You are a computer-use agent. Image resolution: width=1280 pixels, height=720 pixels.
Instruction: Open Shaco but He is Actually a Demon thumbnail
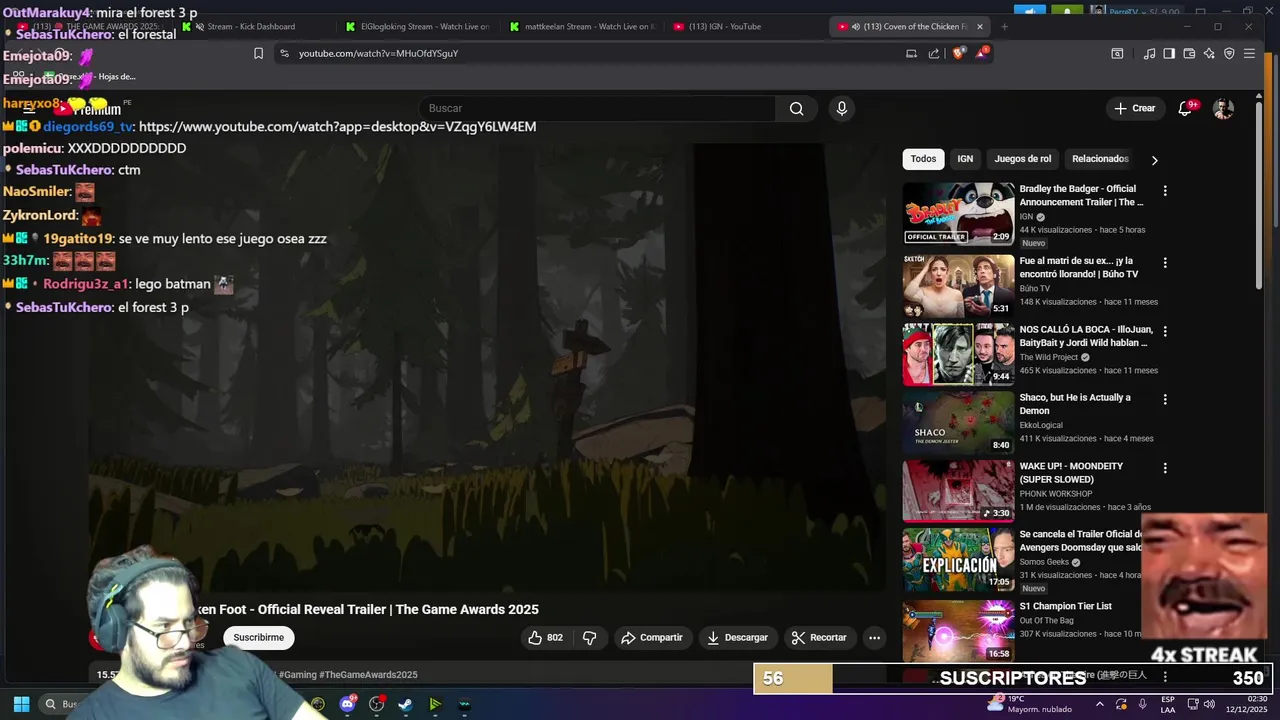(x=958, y=422)
